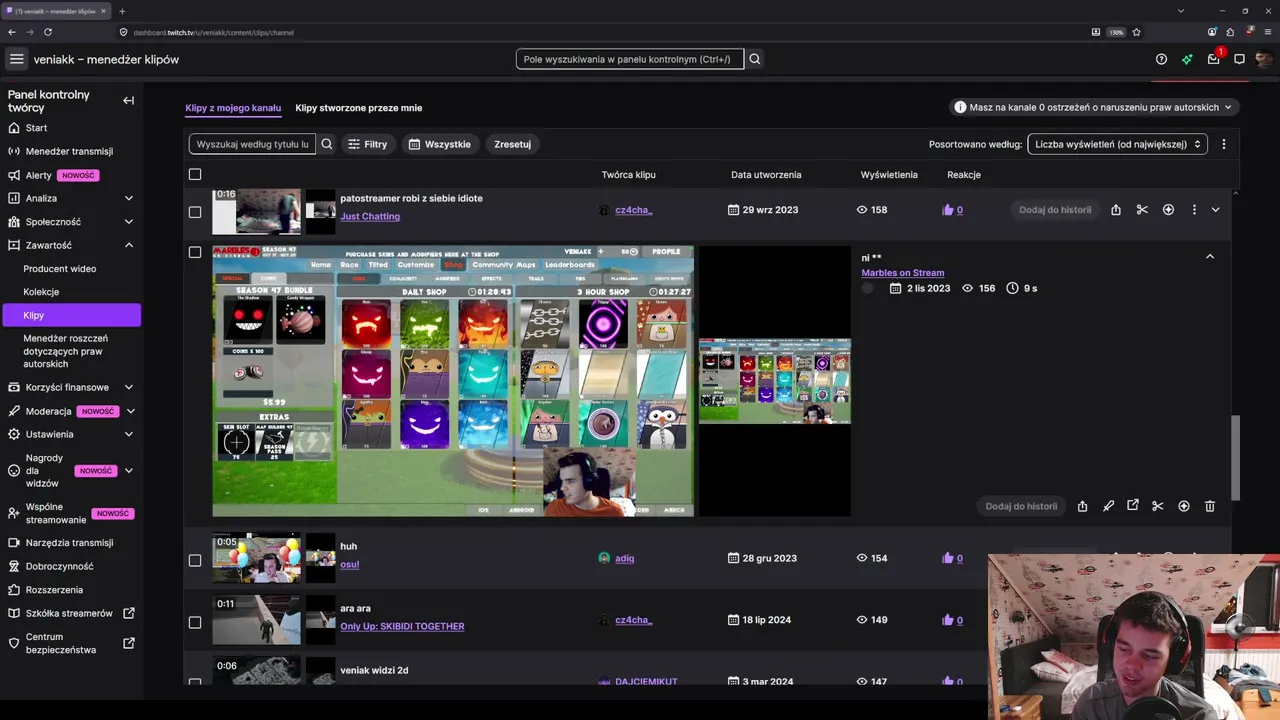1280x720 pixels.
Task: Click the star icon on patostreamer row
Action: coord(1168,210)
